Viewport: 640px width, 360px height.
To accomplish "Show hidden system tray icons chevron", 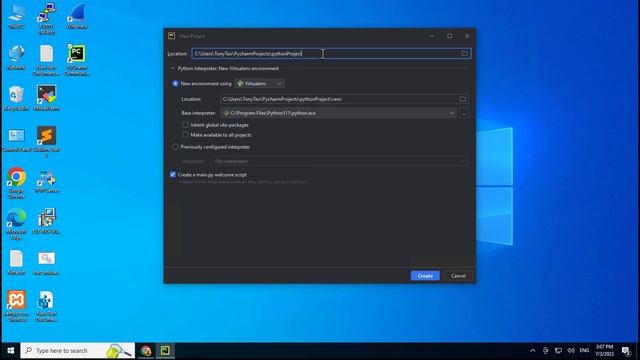I will pyautogui.click(x=532, y=350).
